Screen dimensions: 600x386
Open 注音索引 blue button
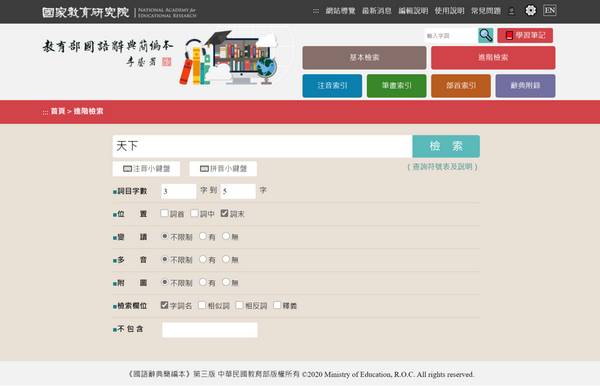point(332,86)
